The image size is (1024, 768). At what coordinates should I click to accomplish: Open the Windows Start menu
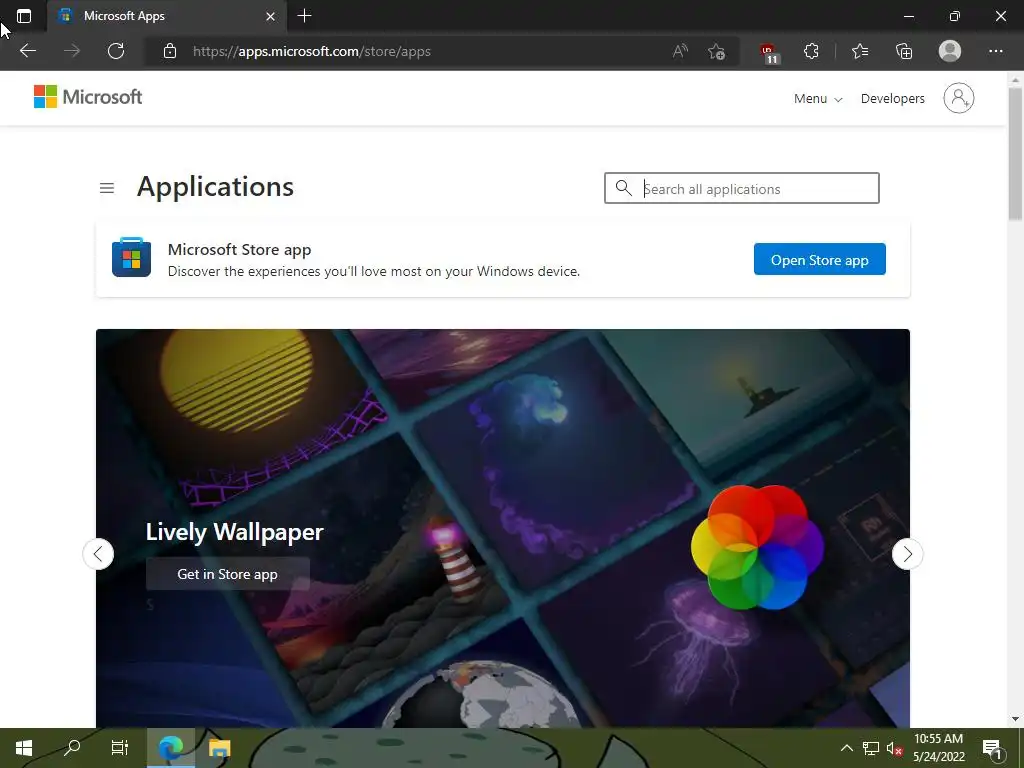point(24,748)
